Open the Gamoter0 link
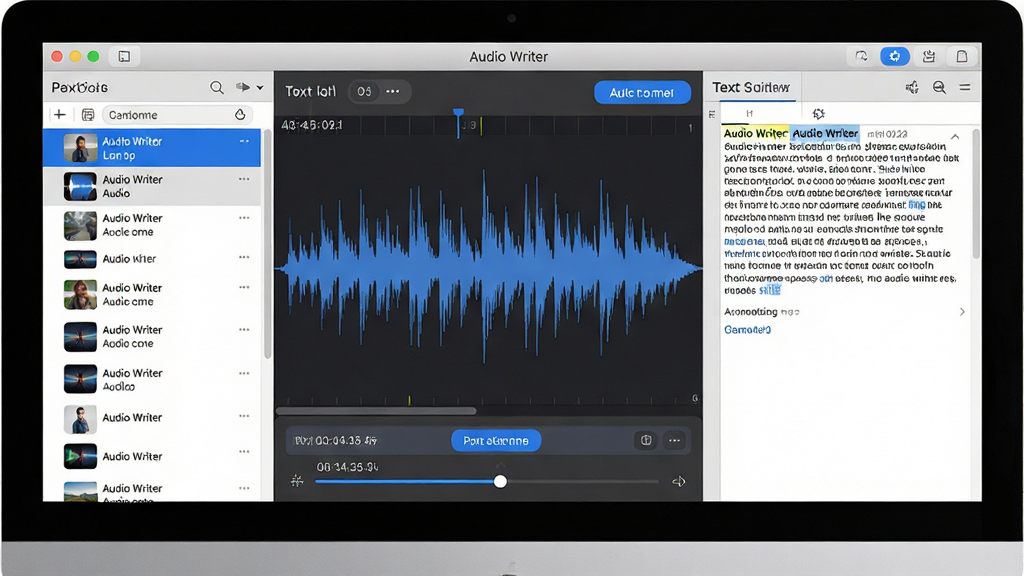Viewport: 1024px width, 576px height. 747,330
